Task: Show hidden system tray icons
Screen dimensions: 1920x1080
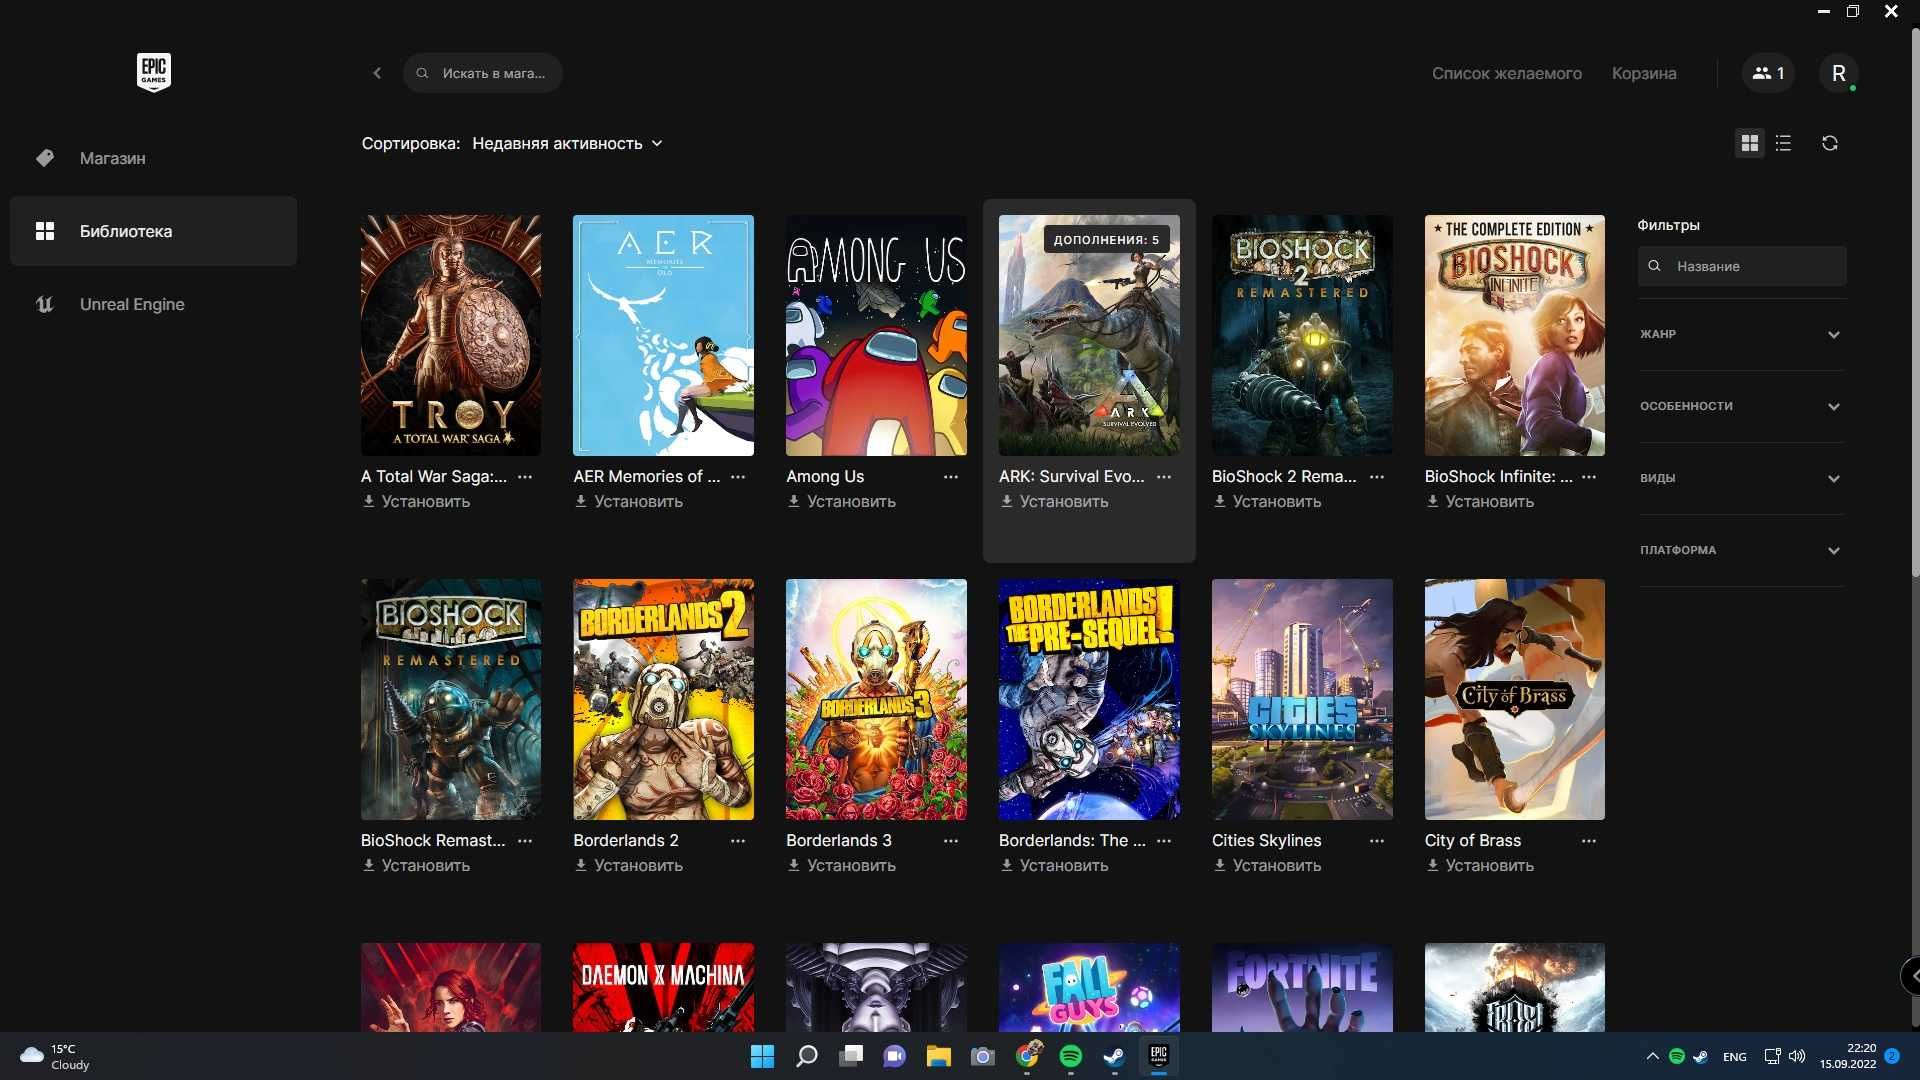Action: click(x=1652, y=1056)
